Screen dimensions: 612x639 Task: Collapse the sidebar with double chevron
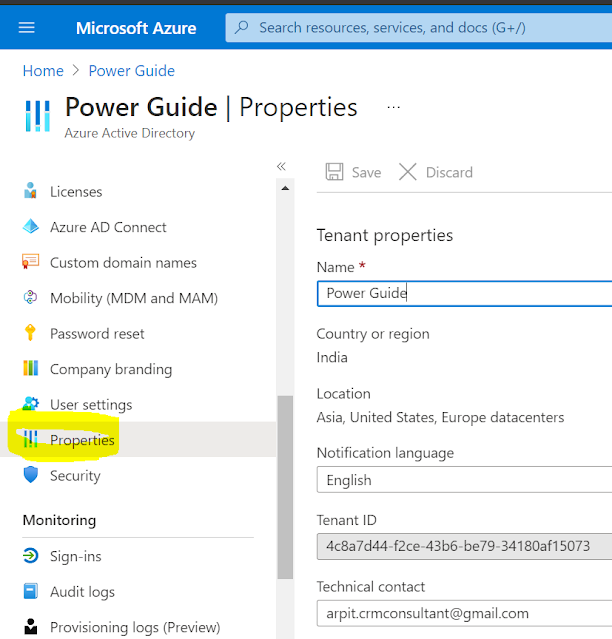click(281, 166)
